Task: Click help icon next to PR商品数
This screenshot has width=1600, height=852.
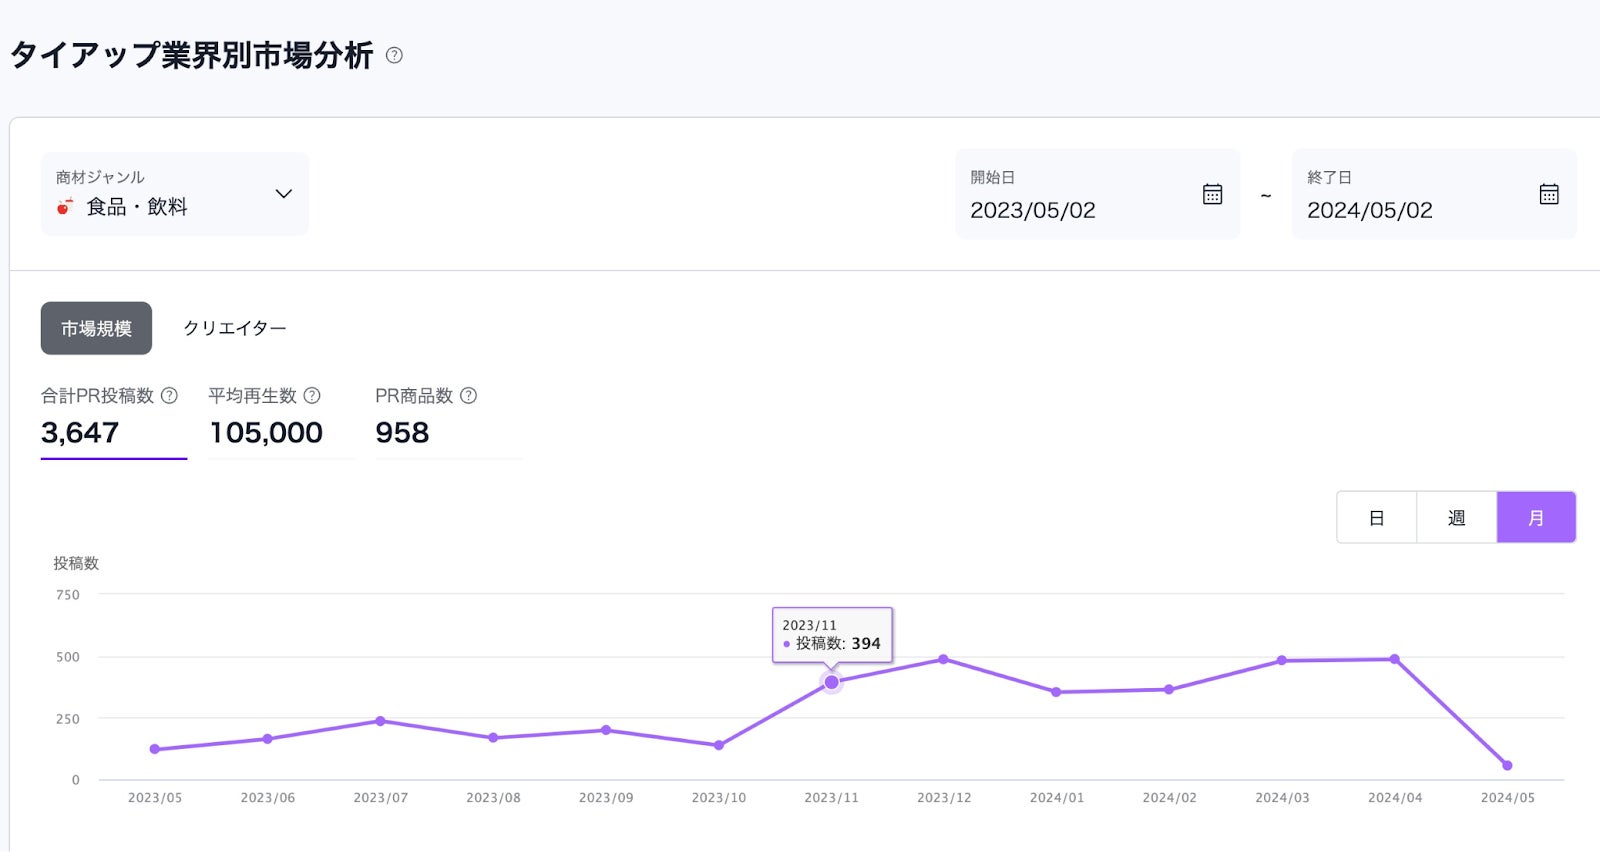Action: tap(468, 396)
